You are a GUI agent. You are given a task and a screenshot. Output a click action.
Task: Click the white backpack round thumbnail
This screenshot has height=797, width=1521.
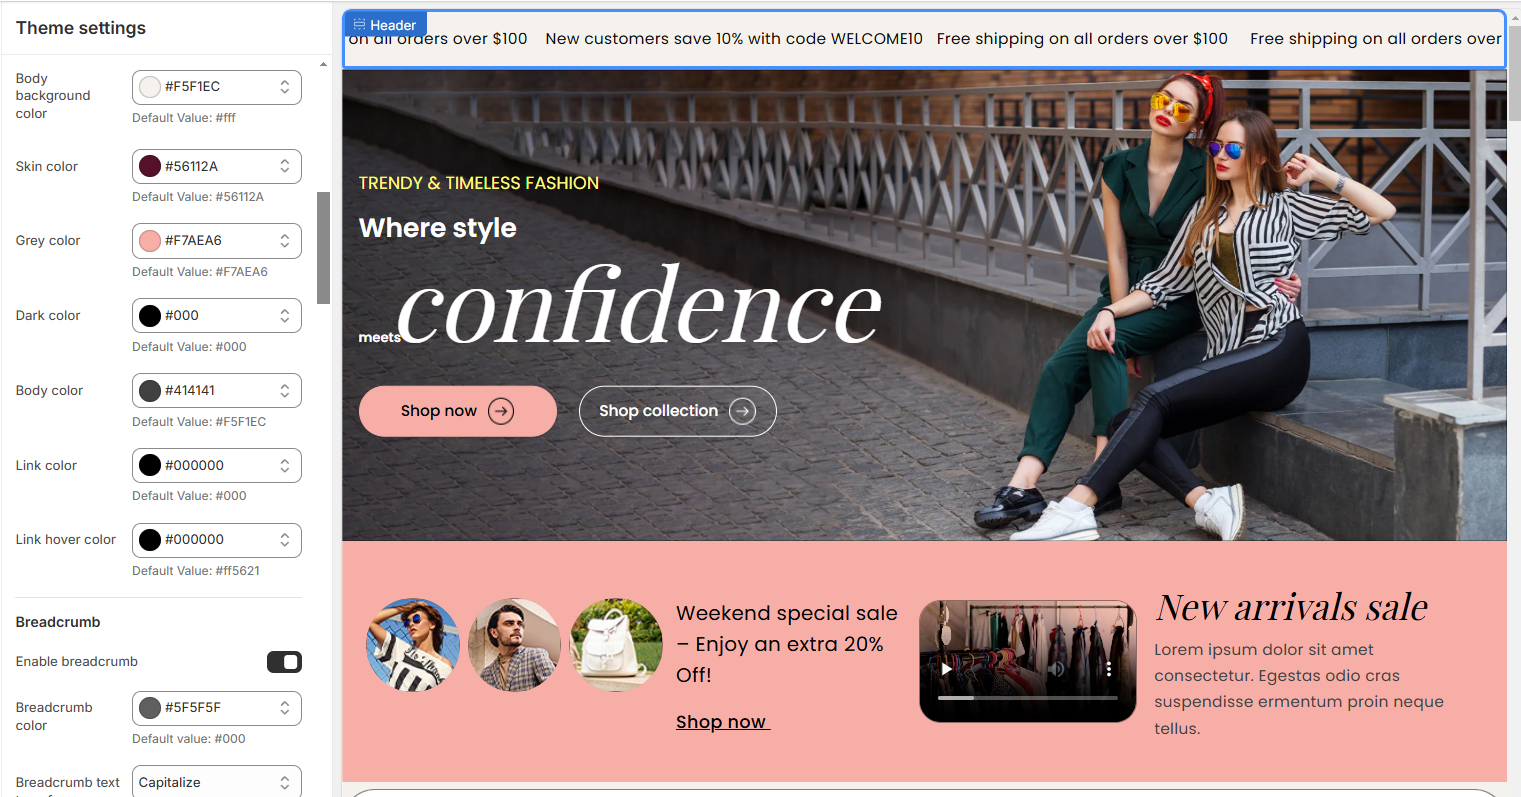point(616,645)
